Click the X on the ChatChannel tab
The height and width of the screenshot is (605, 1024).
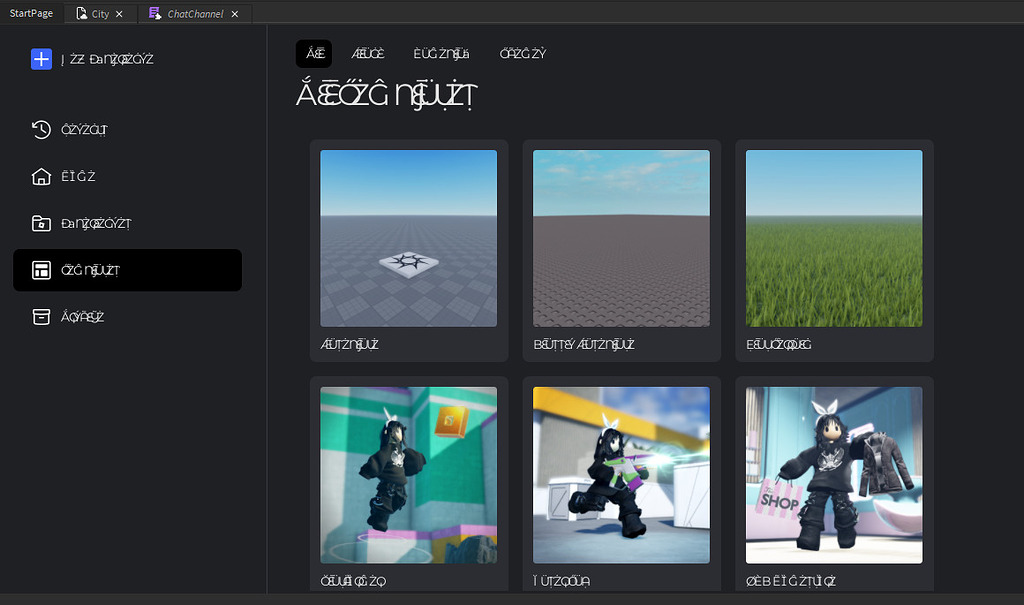tap(234, 13)
